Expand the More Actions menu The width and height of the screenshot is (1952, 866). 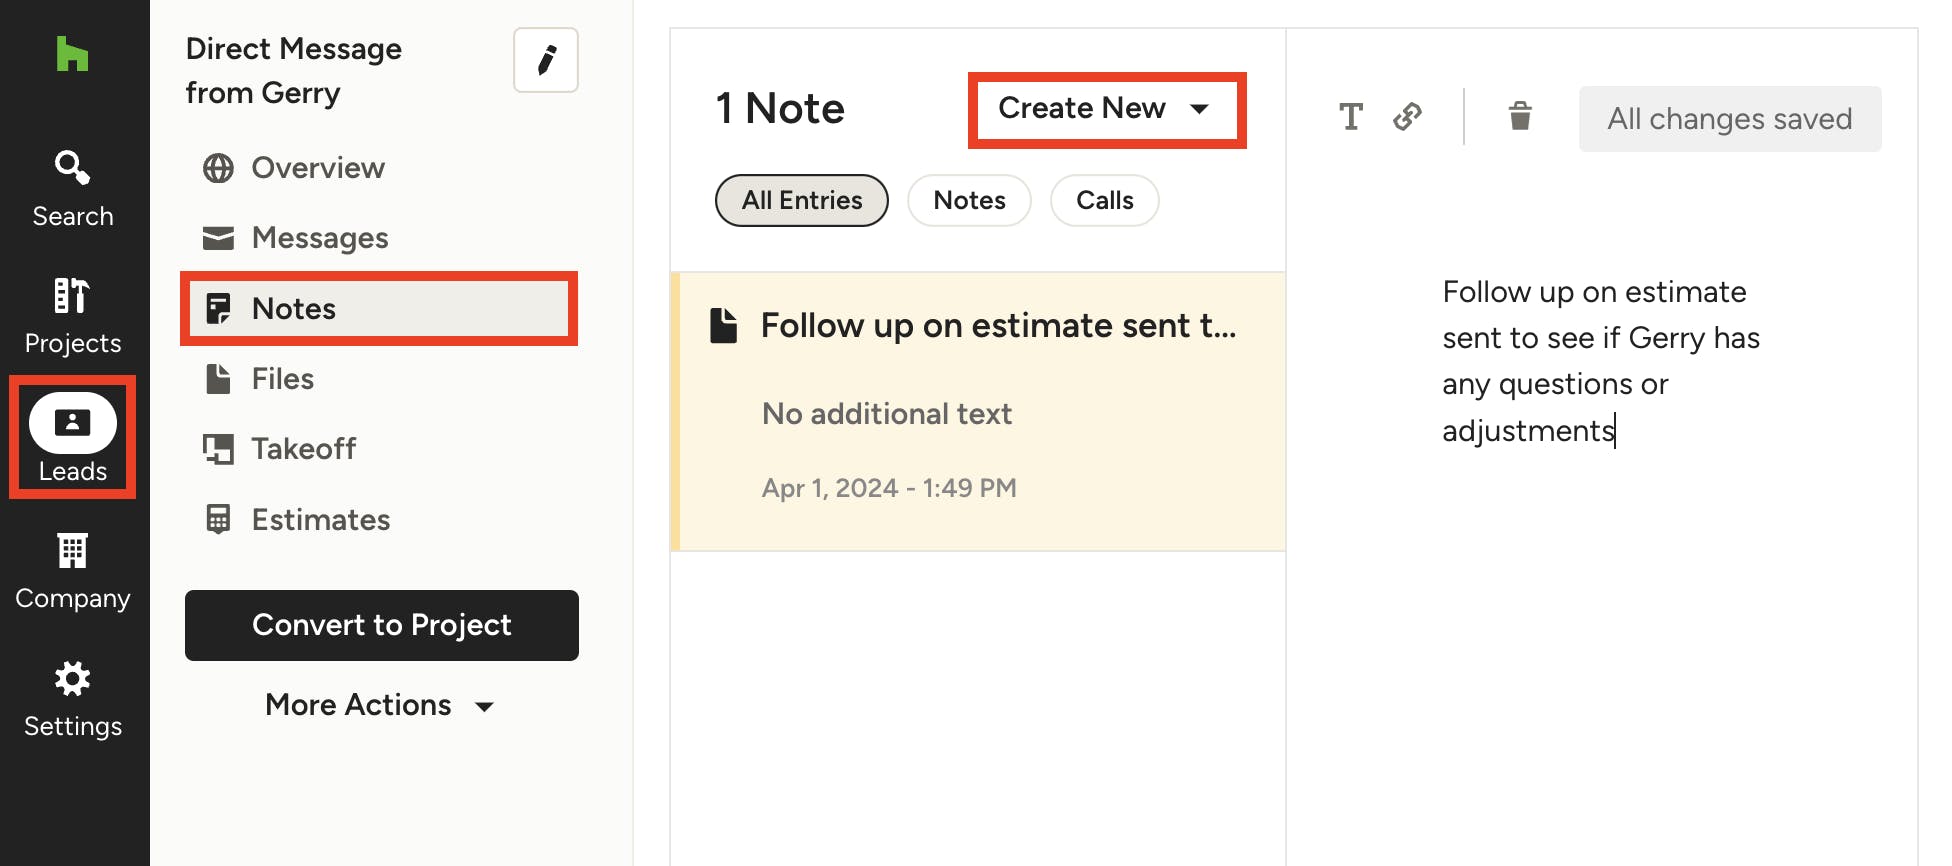380,705
